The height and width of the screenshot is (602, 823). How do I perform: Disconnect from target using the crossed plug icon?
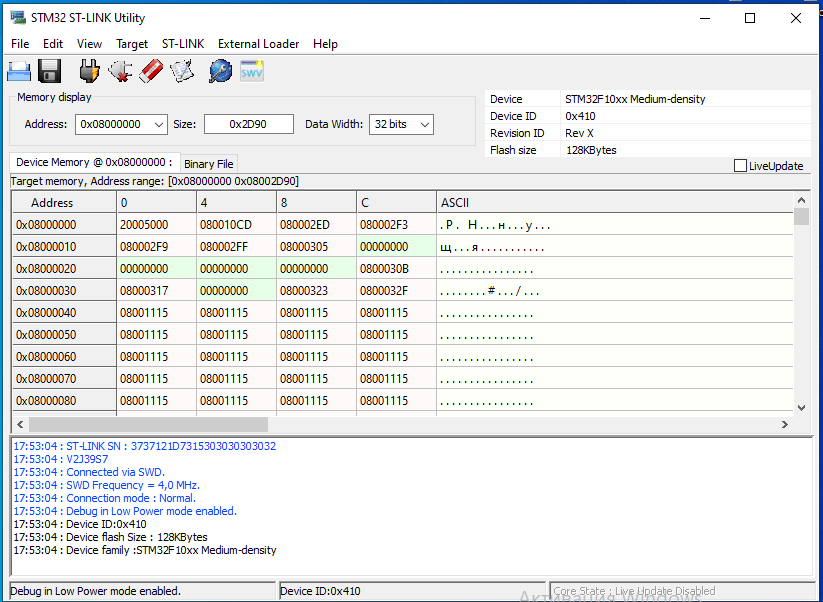pyautogui.click(x=120, y=71)
